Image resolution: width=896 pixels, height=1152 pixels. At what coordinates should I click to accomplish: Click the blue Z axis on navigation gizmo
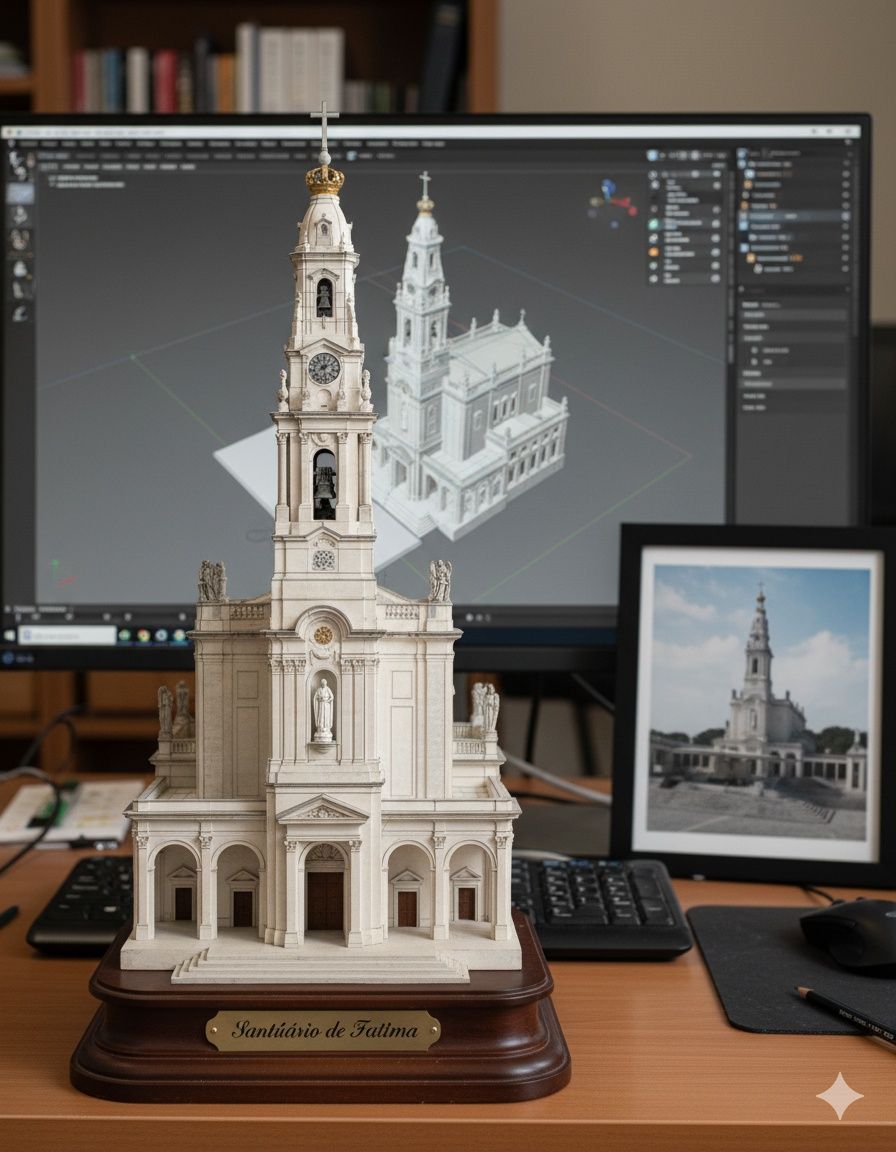coord(607,187)
